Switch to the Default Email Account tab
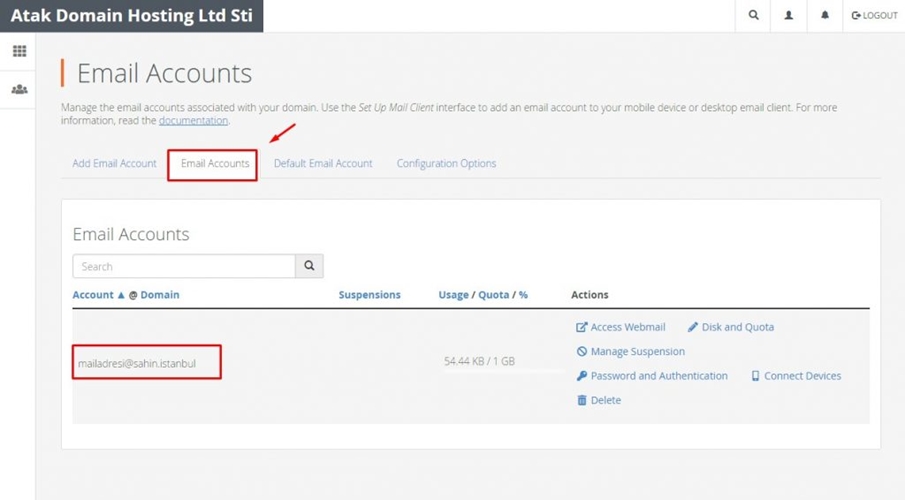905x500 pixels. click(x=323, y=163)
